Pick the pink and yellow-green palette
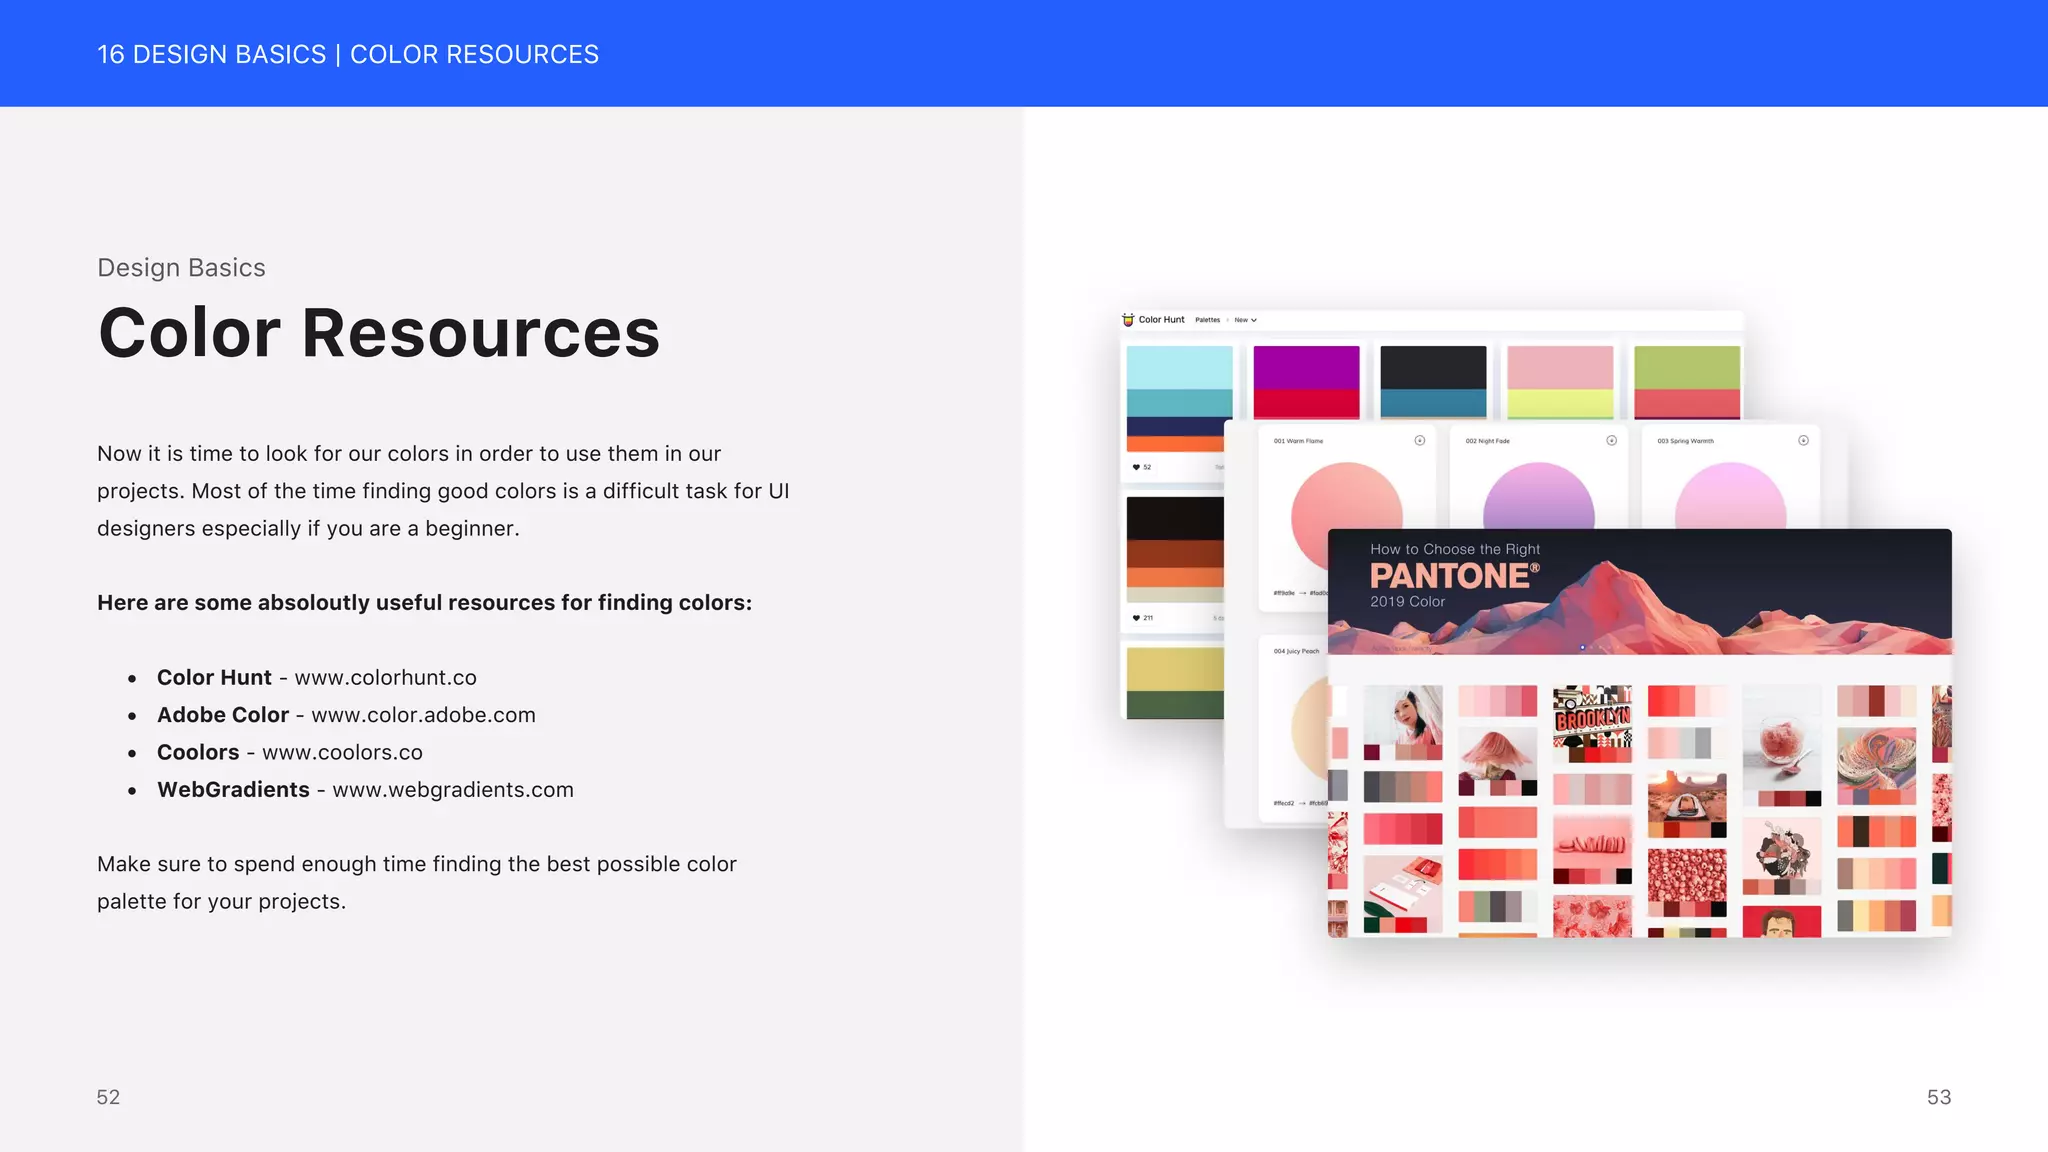The width and height of the screenshot is (2048, 1152). [x=1560, y=382]
